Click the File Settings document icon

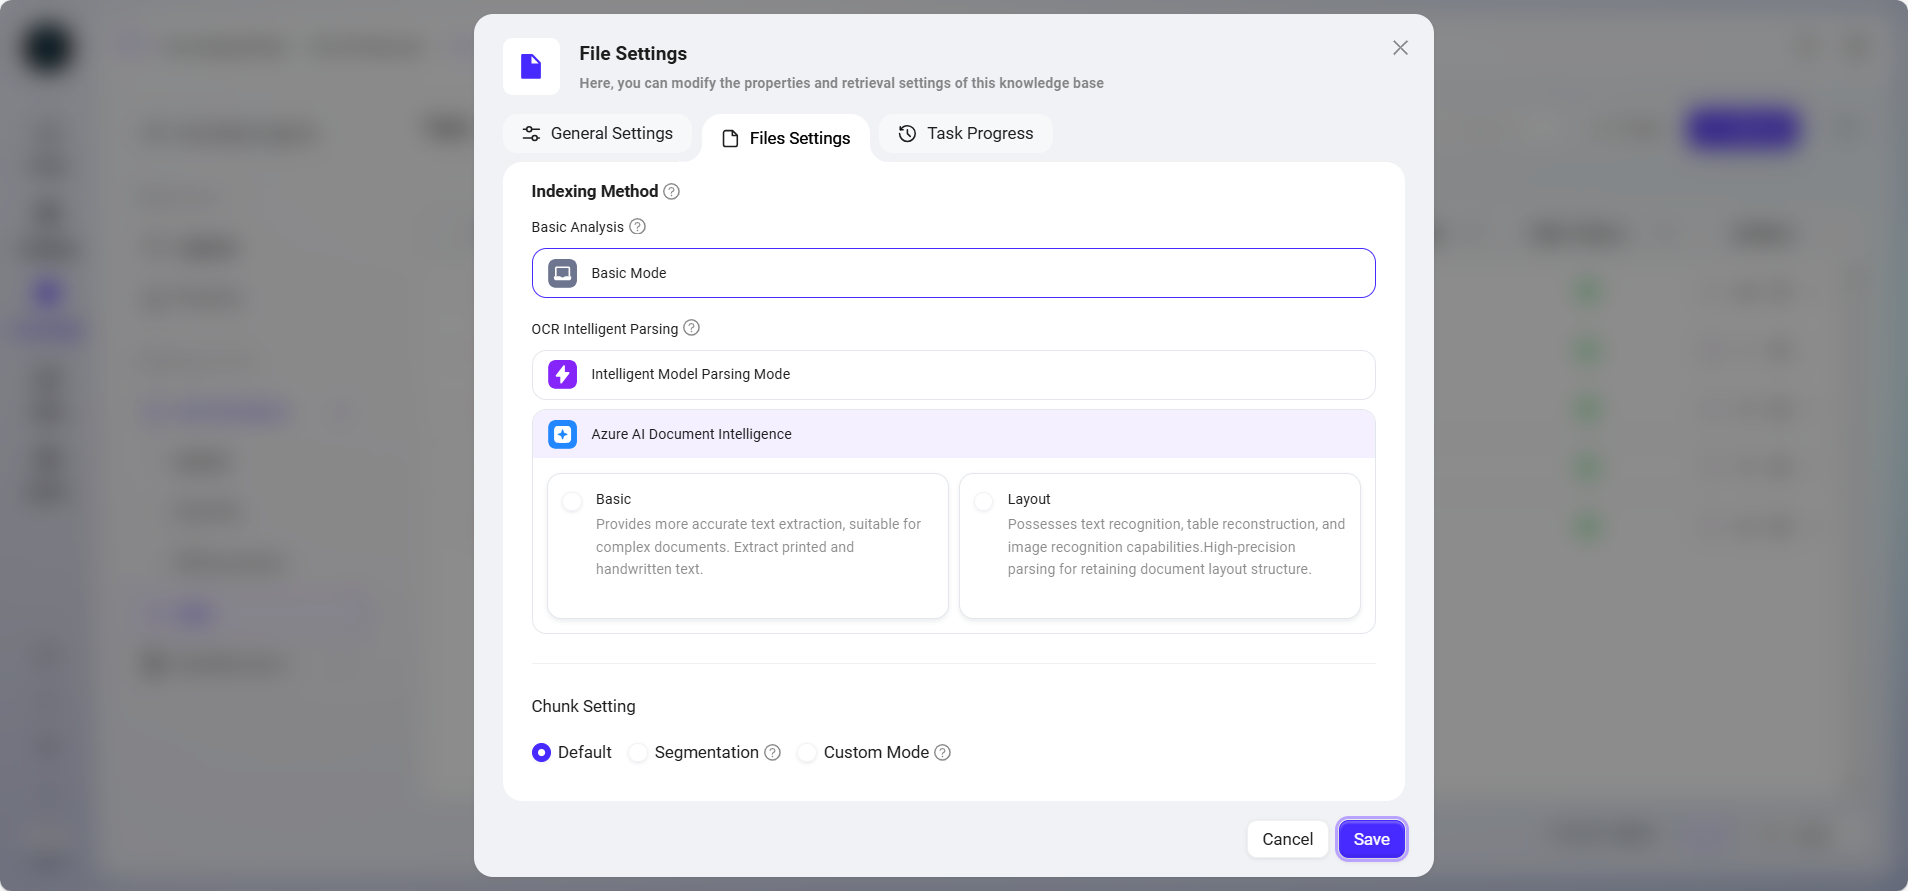(x=531, y=67)
